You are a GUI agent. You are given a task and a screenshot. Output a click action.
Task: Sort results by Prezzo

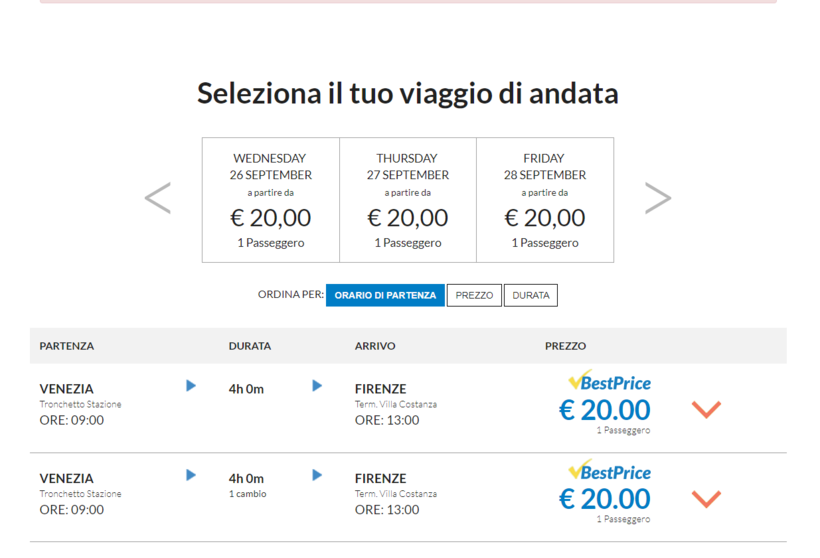(474, 296)
